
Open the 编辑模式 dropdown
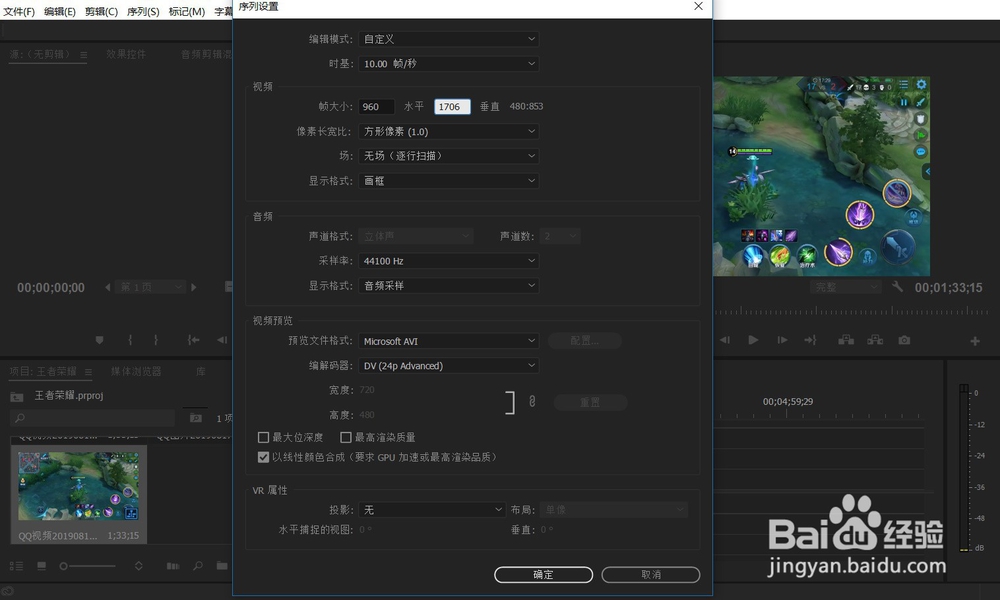pos(448,39)
